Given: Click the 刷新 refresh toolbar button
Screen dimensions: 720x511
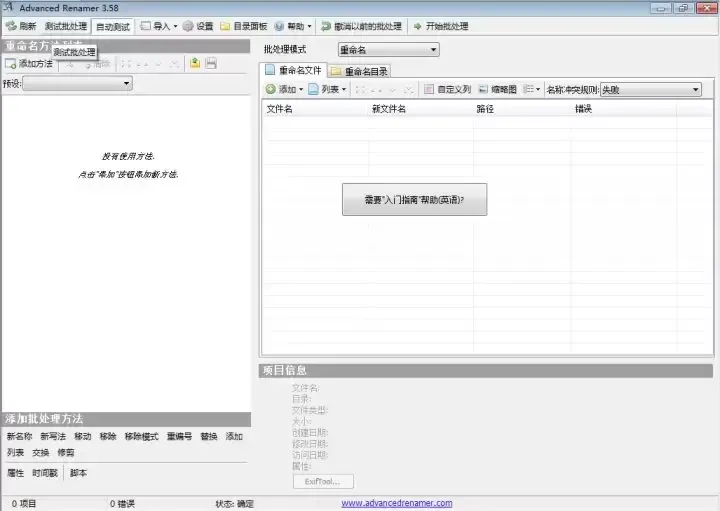Looking at the screenshot, I should pyautogui.click(x=21, y=26).
